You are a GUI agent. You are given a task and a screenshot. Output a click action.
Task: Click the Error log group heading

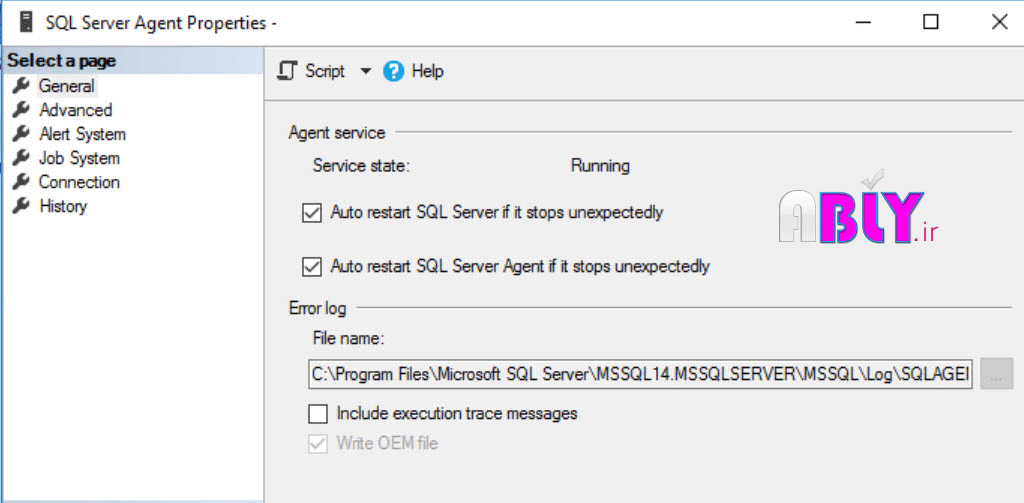click(x=317, y=308)
